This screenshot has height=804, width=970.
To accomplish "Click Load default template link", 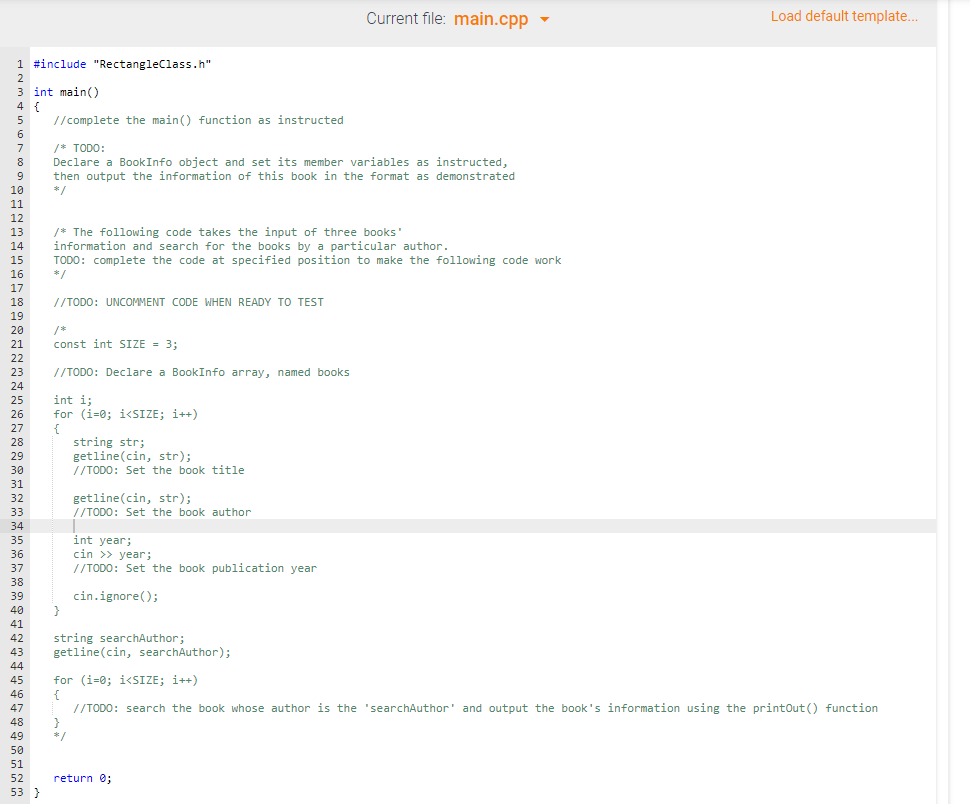I will tap(843, 16).
